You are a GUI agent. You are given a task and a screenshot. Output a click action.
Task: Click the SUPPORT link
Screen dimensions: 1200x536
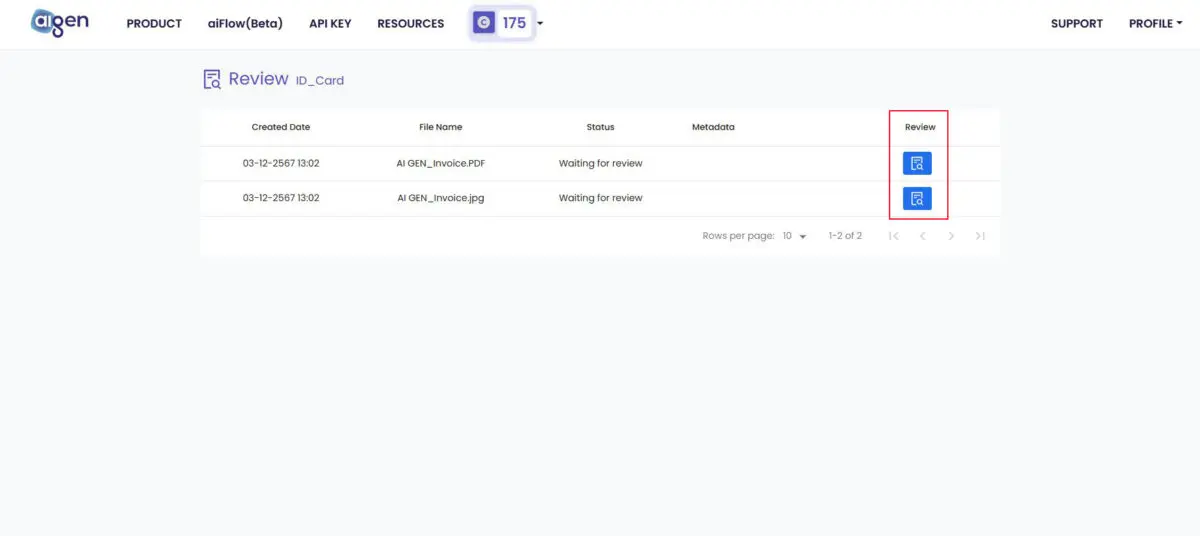[x=1077, y=23]
